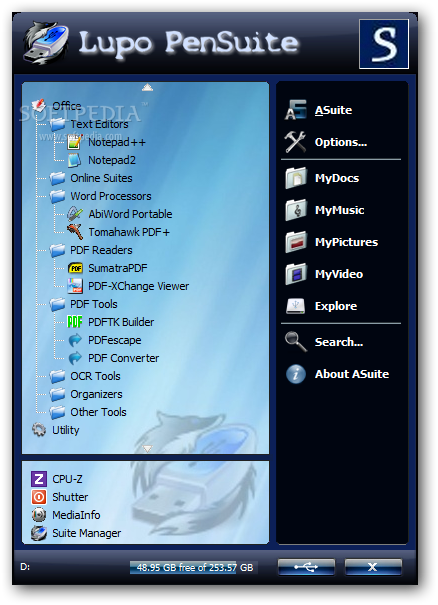Viewport: 438px width, 605px height.
Task: Click the Shutter icon
Action: tap(39, 497)
